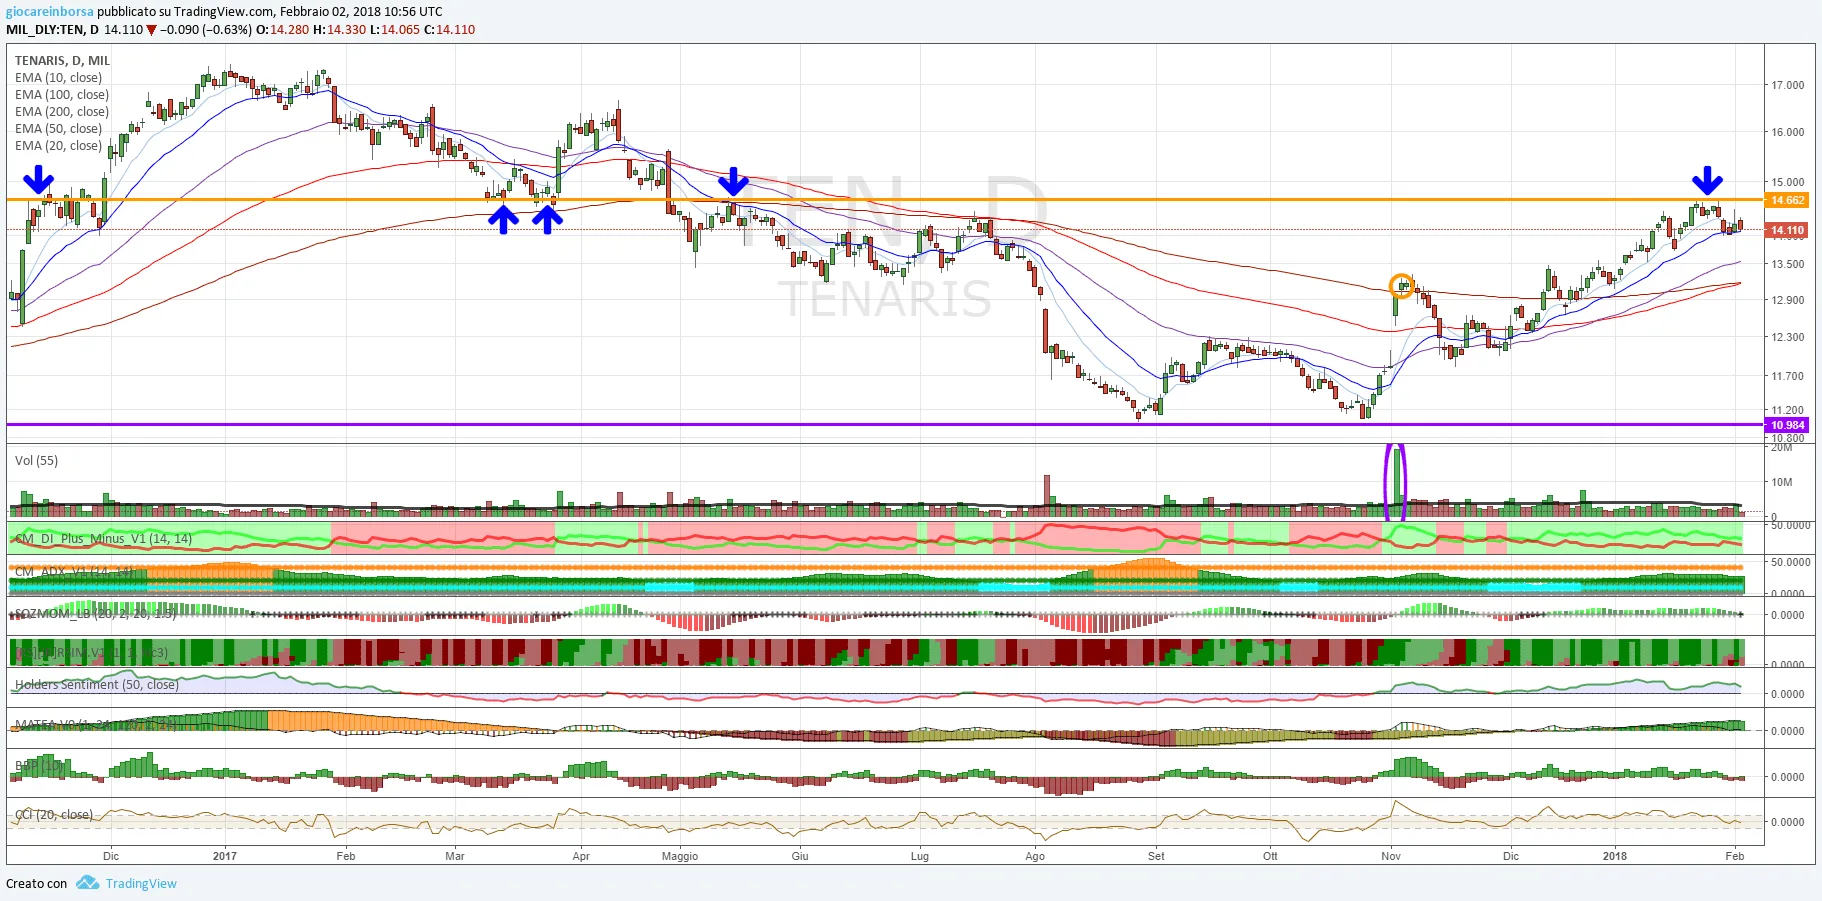Click the blue down arrow at the 2018 high
This screenshot has width=1822, height=901.
pos(1707,180)
